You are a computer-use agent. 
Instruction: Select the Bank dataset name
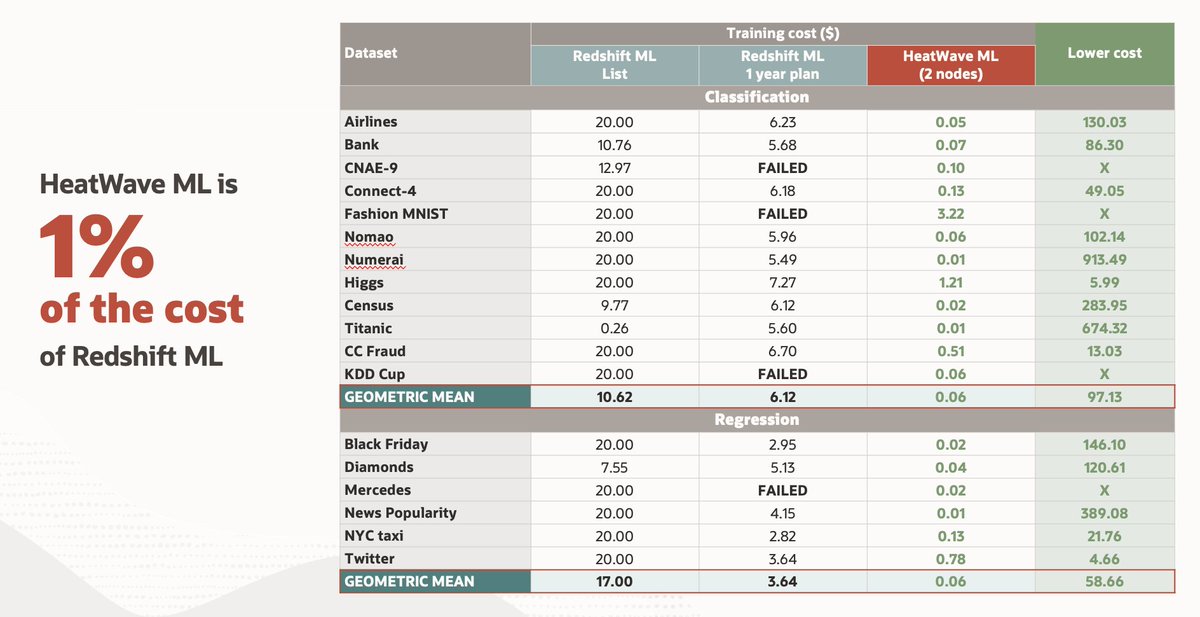click(362, 145)
